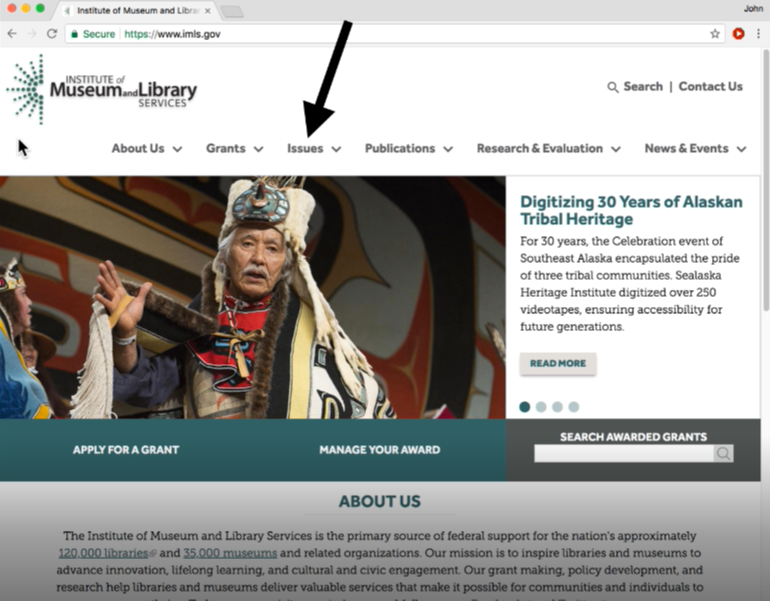Open the 120,000 libraries link
The width and height of the screenshot is (770, 601).
point(104,553)
